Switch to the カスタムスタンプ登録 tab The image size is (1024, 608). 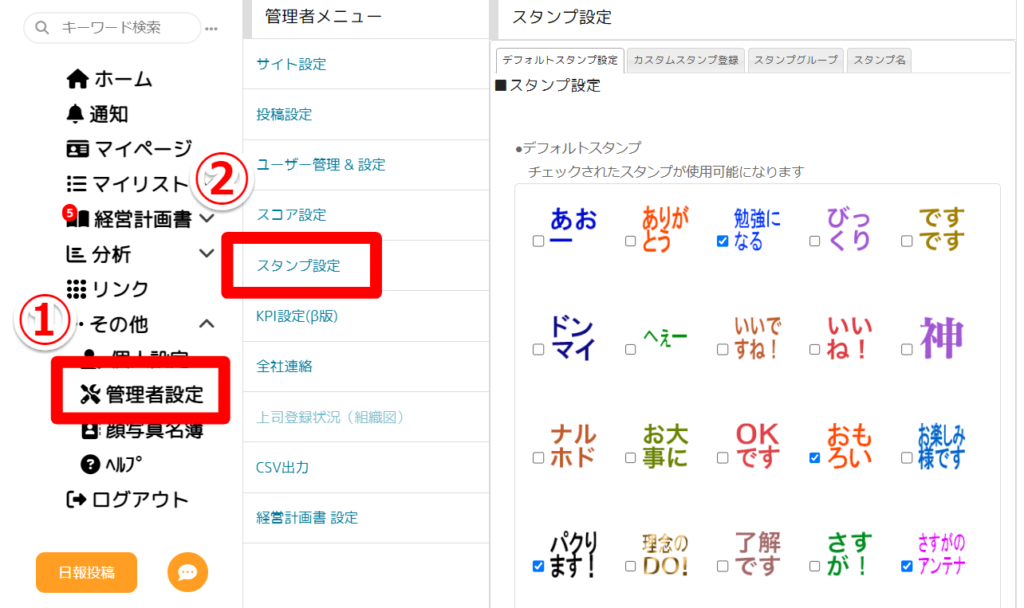[x=686, y=60]
